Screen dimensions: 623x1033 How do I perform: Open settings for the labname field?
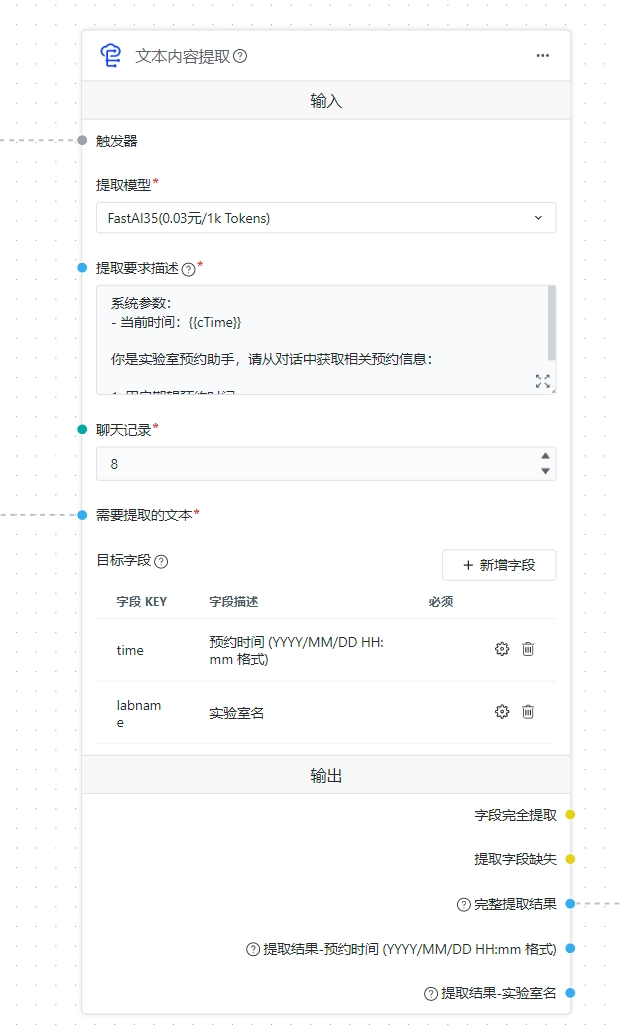tap(502, 712)
